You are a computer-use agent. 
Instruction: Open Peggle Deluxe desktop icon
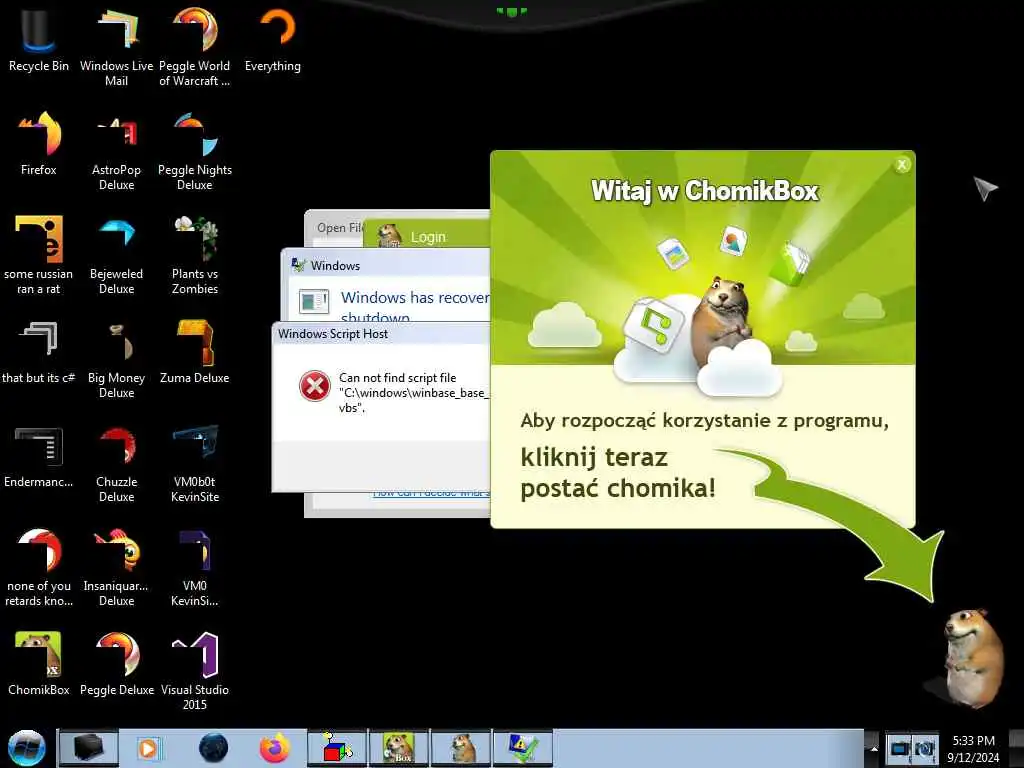click(x=116, y=664)
